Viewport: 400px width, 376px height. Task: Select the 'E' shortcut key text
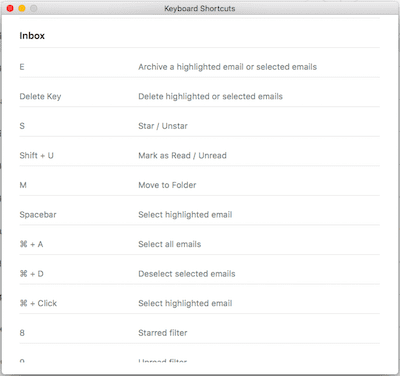click(22, 67)
